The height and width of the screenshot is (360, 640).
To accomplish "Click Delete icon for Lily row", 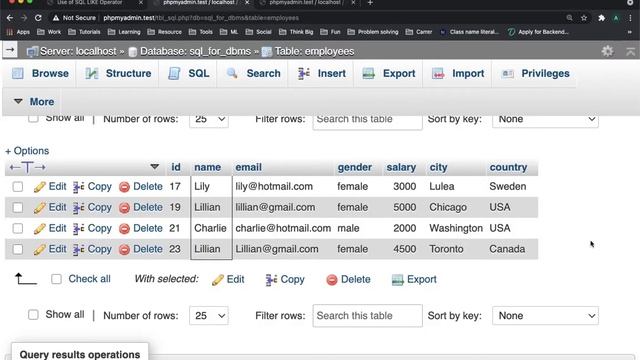I will tap(124, 187).
